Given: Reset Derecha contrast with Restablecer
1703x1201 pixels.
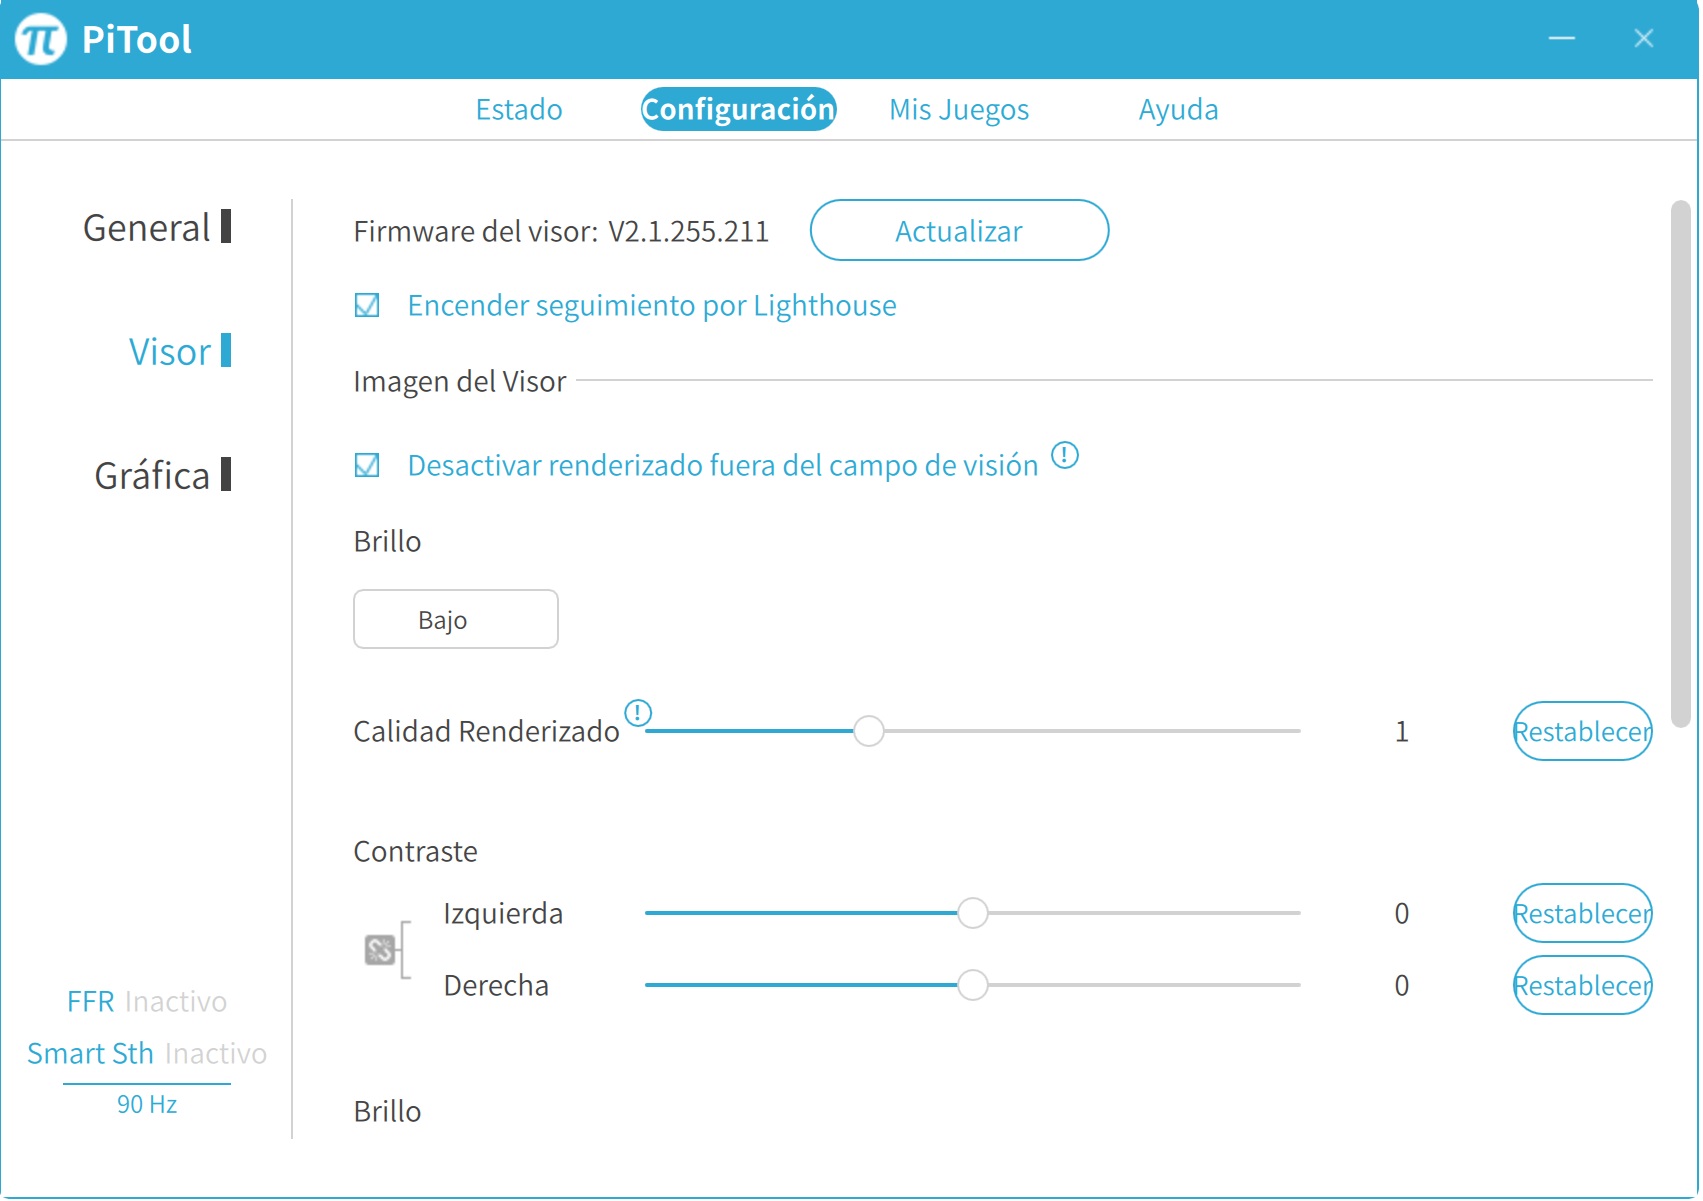Looking at the screenshot, I should tap(1582, 985).
